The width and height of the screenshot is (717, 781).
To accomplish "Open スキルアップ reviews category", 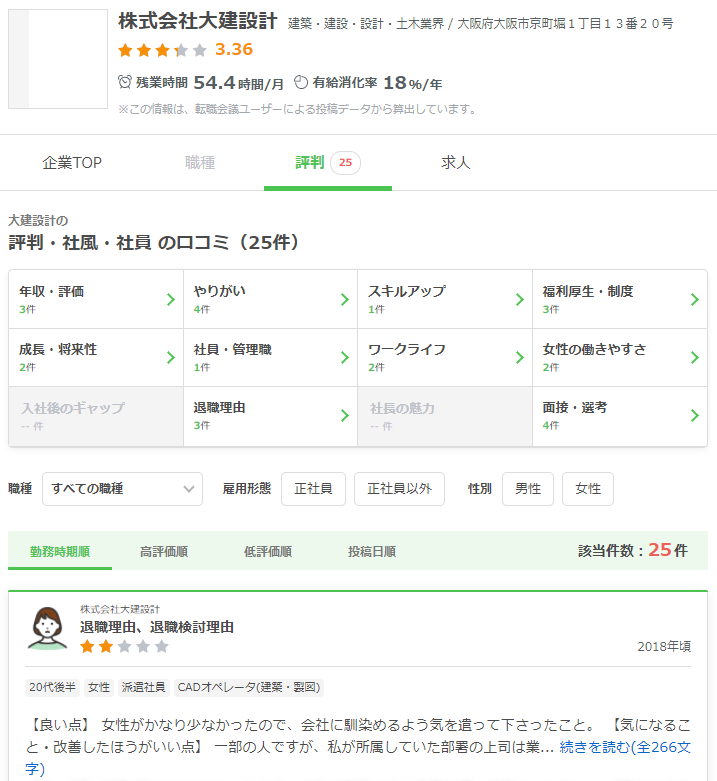I will [x=445, y=299].
